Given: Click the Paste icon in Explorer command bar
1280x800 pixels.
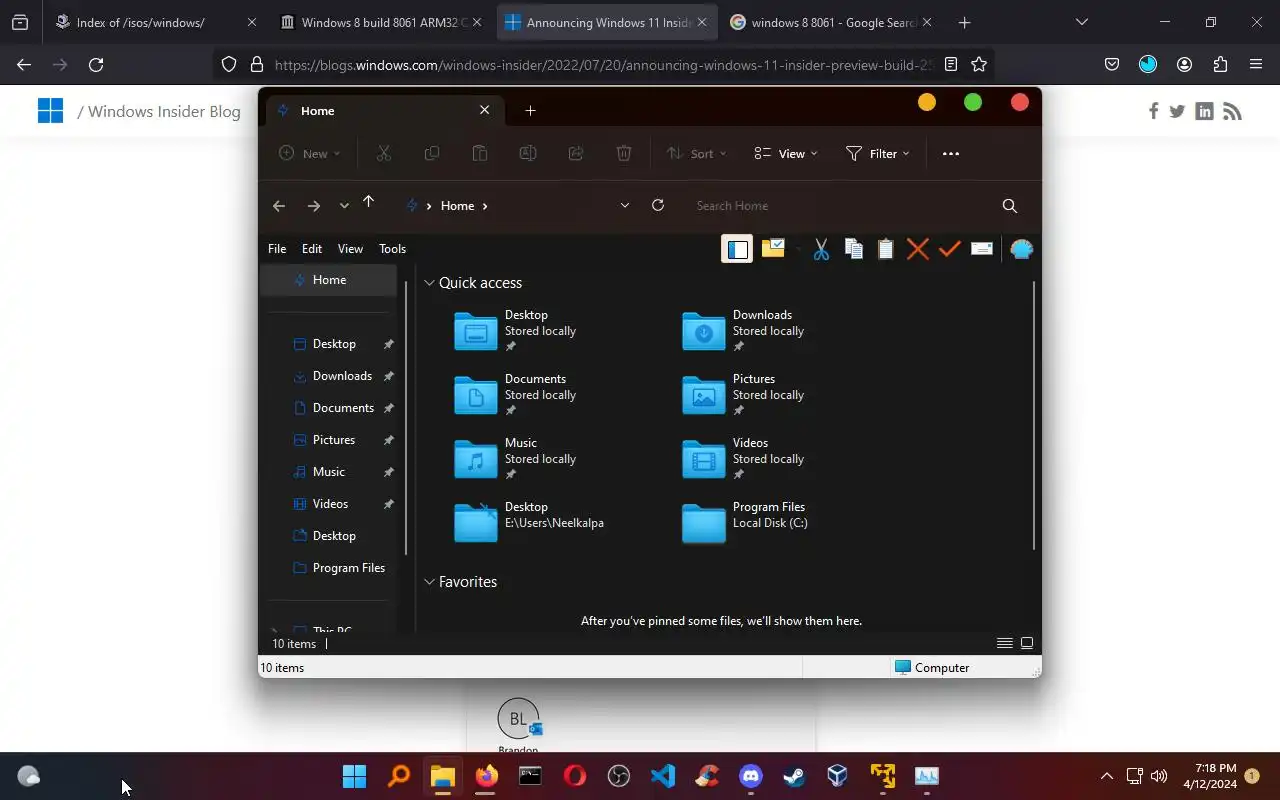Looking at the screenshot, I should 480,153.
